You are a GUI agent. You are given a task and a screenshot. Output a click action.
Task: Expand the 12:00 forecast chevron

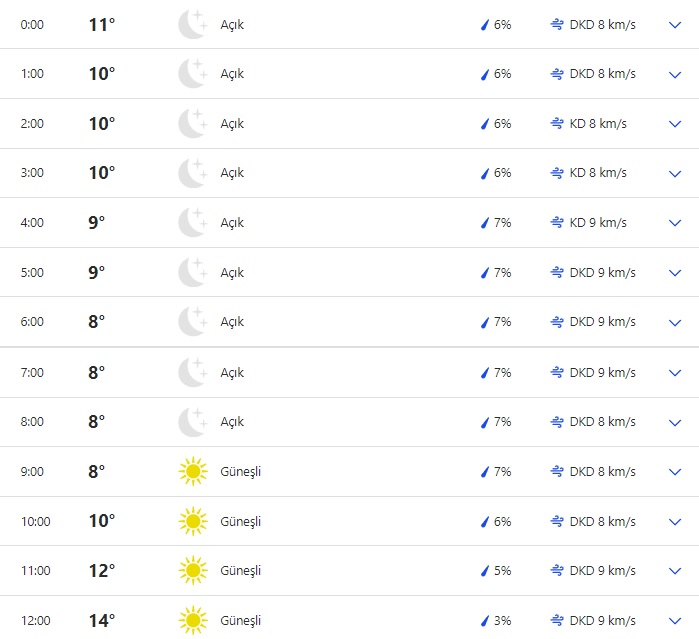click(x=674, y=620)
